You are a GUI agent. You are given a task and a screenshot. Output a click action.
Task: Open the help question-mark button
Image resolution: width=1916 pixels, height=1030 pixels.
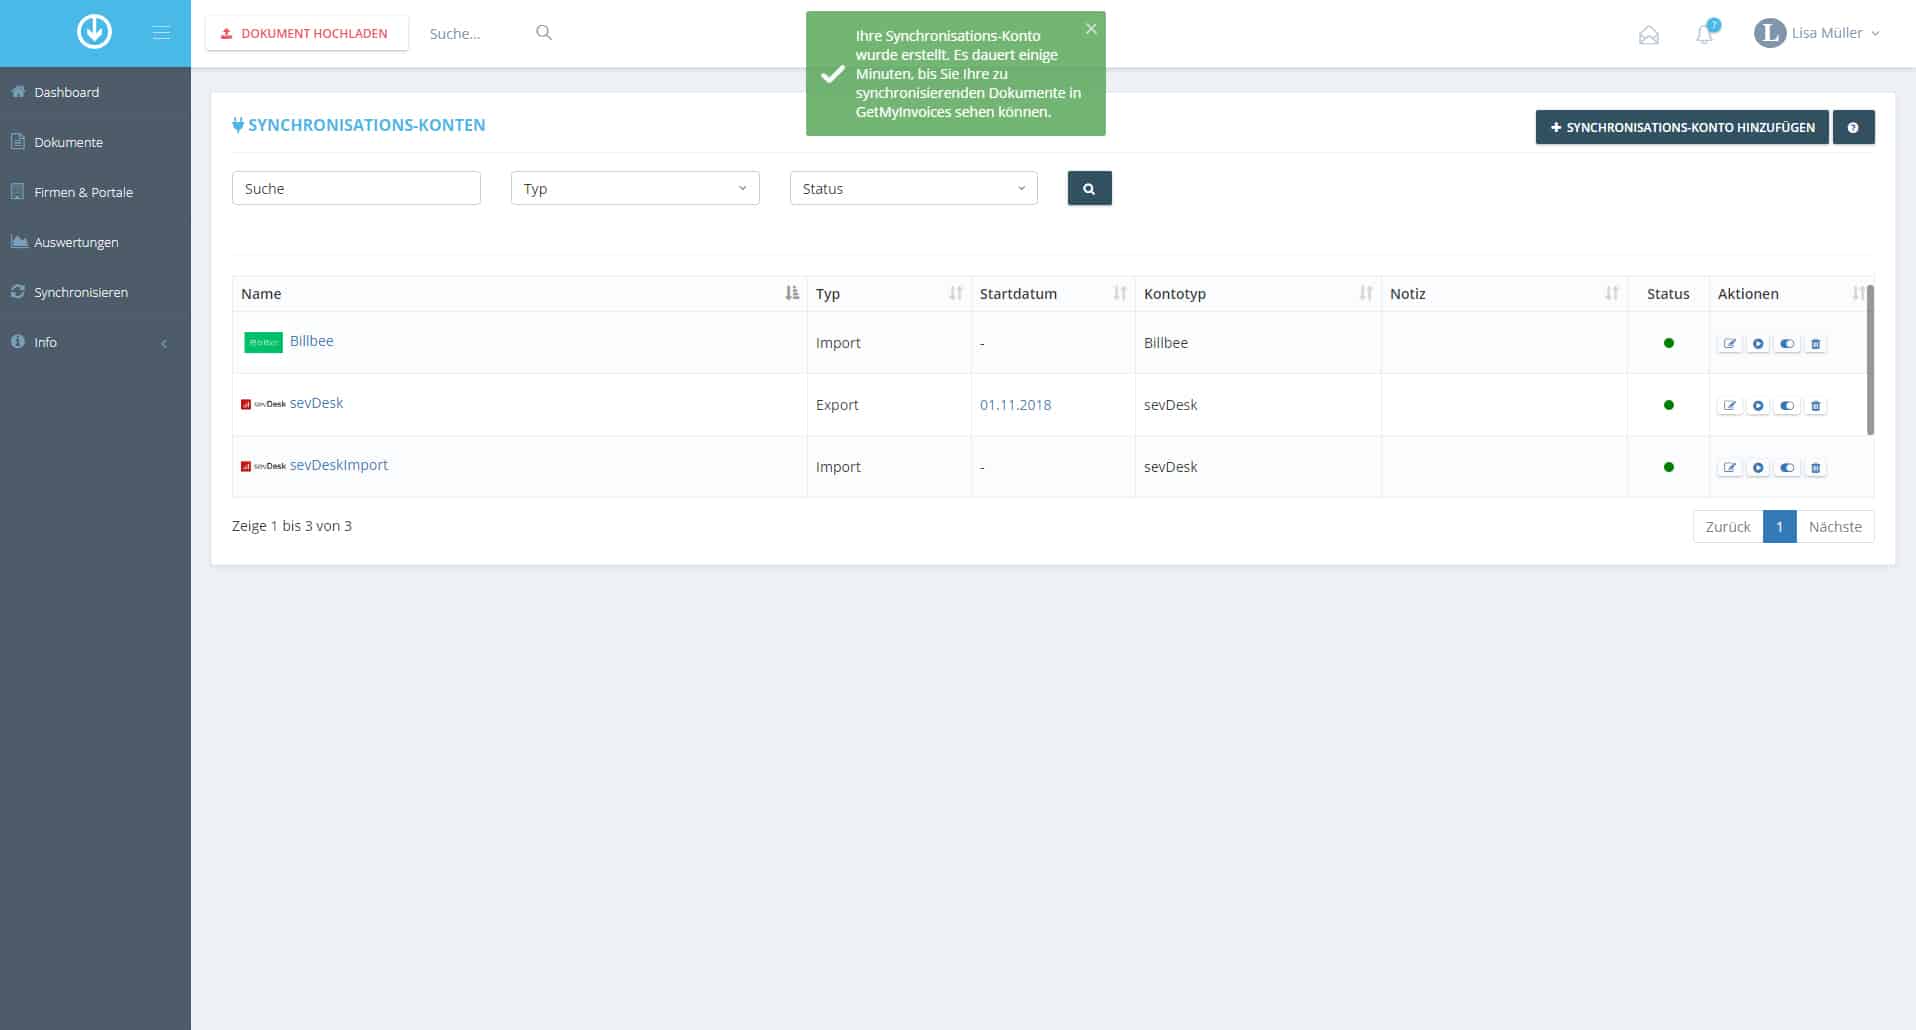coord(1853,128)
